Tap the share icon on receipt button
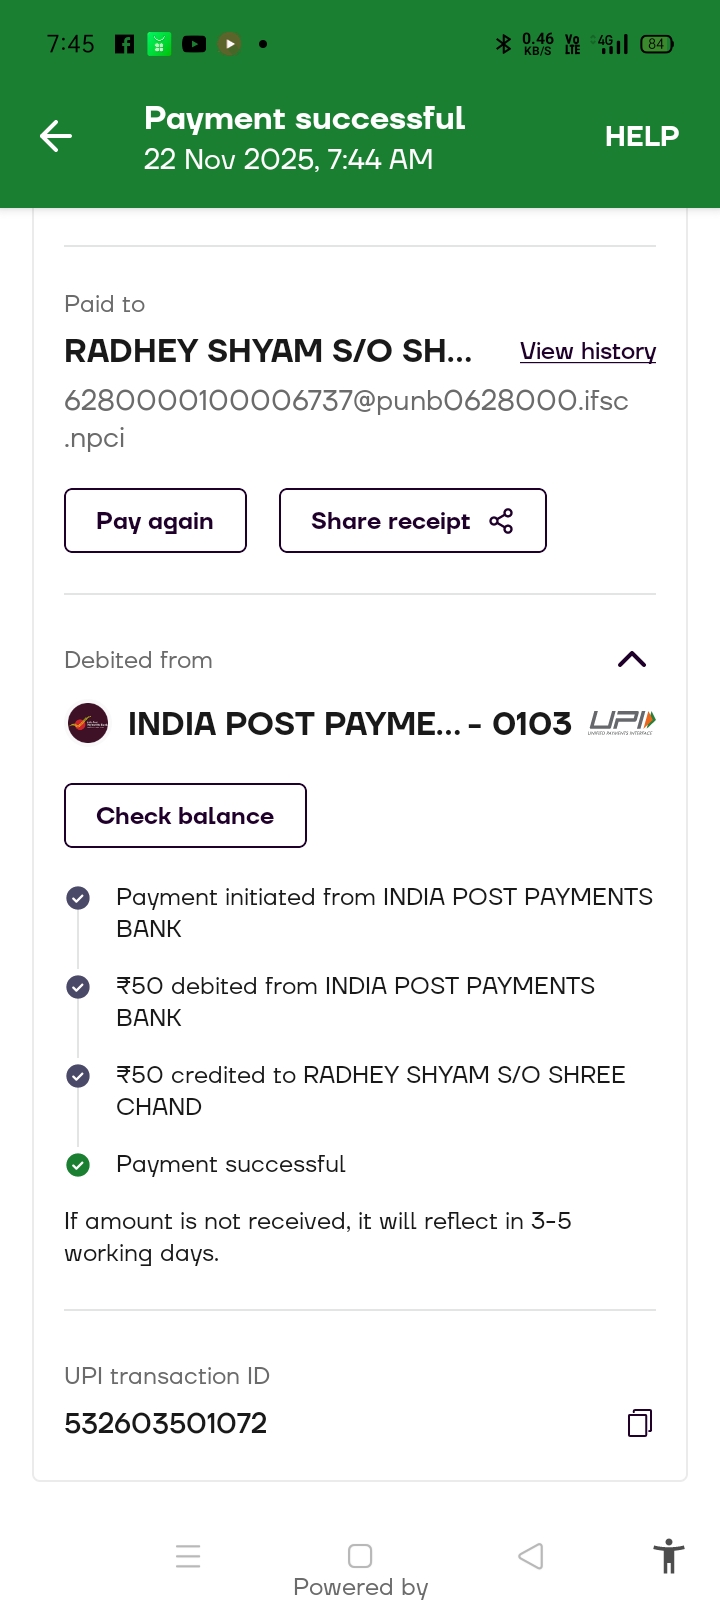The width and height of the screenshot is (720, 1600). tap(501, 521)
